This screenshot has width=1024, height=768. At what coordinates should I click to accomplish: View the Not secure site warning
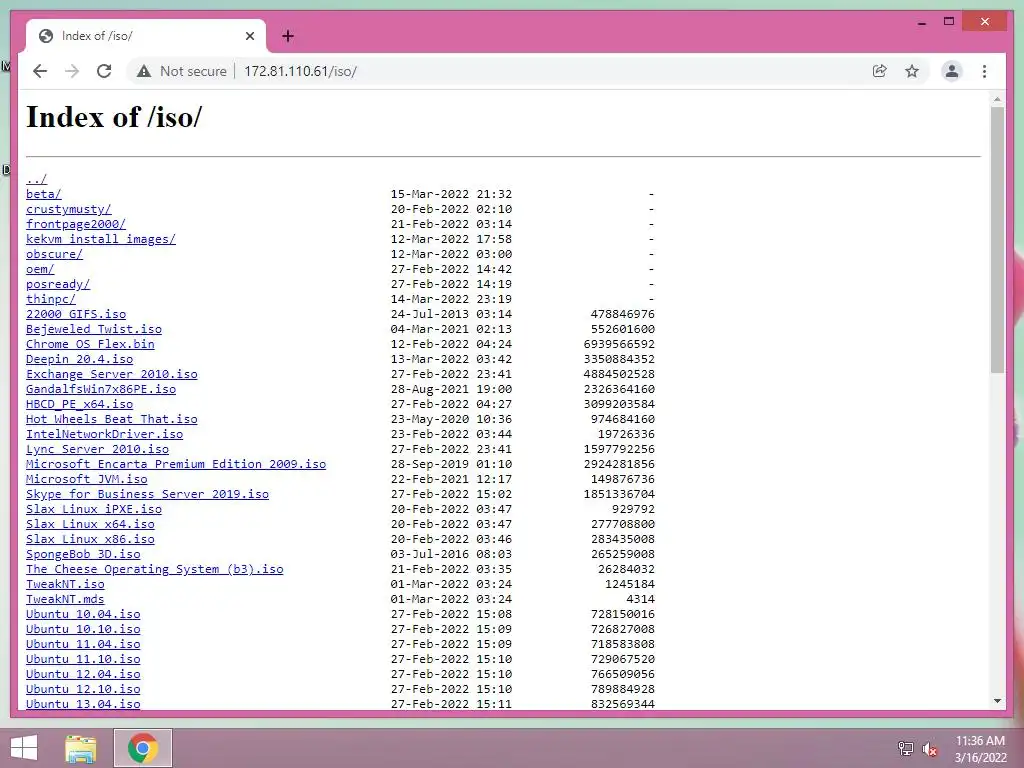pyautogui.click(x=182, y=71)
